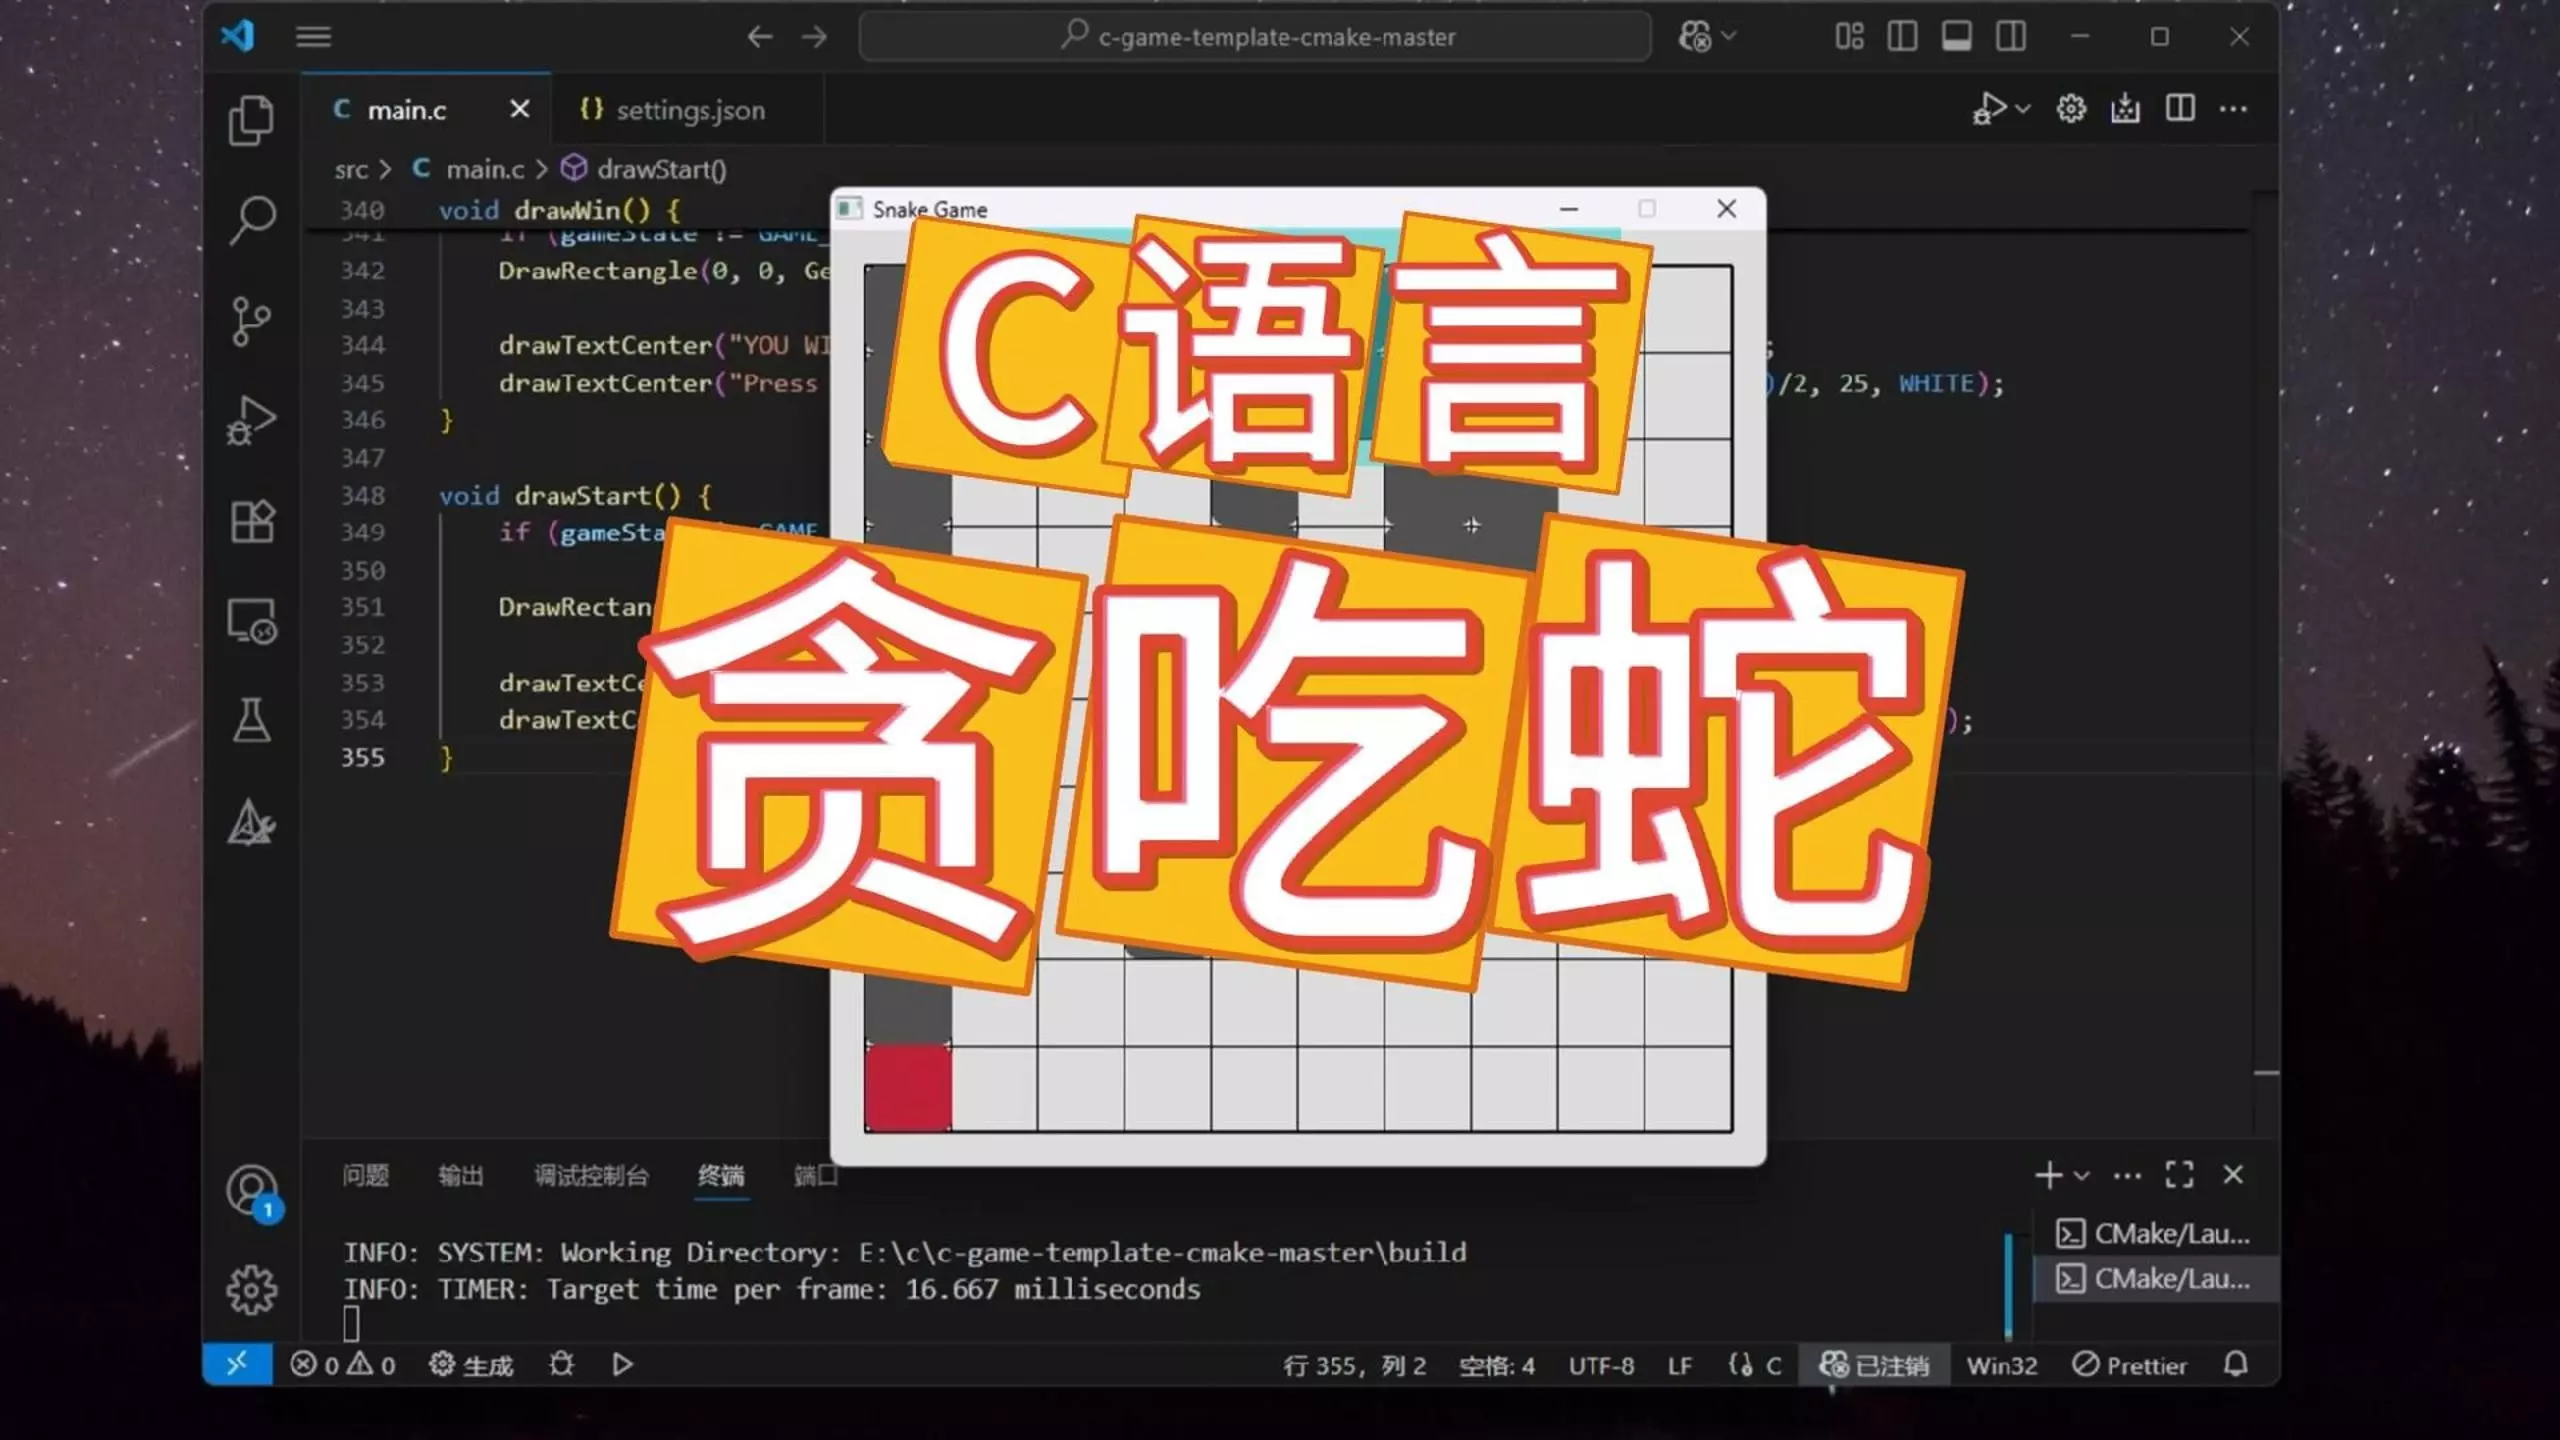
Task: Open Remote Explorer view
Action: (251, 621)
